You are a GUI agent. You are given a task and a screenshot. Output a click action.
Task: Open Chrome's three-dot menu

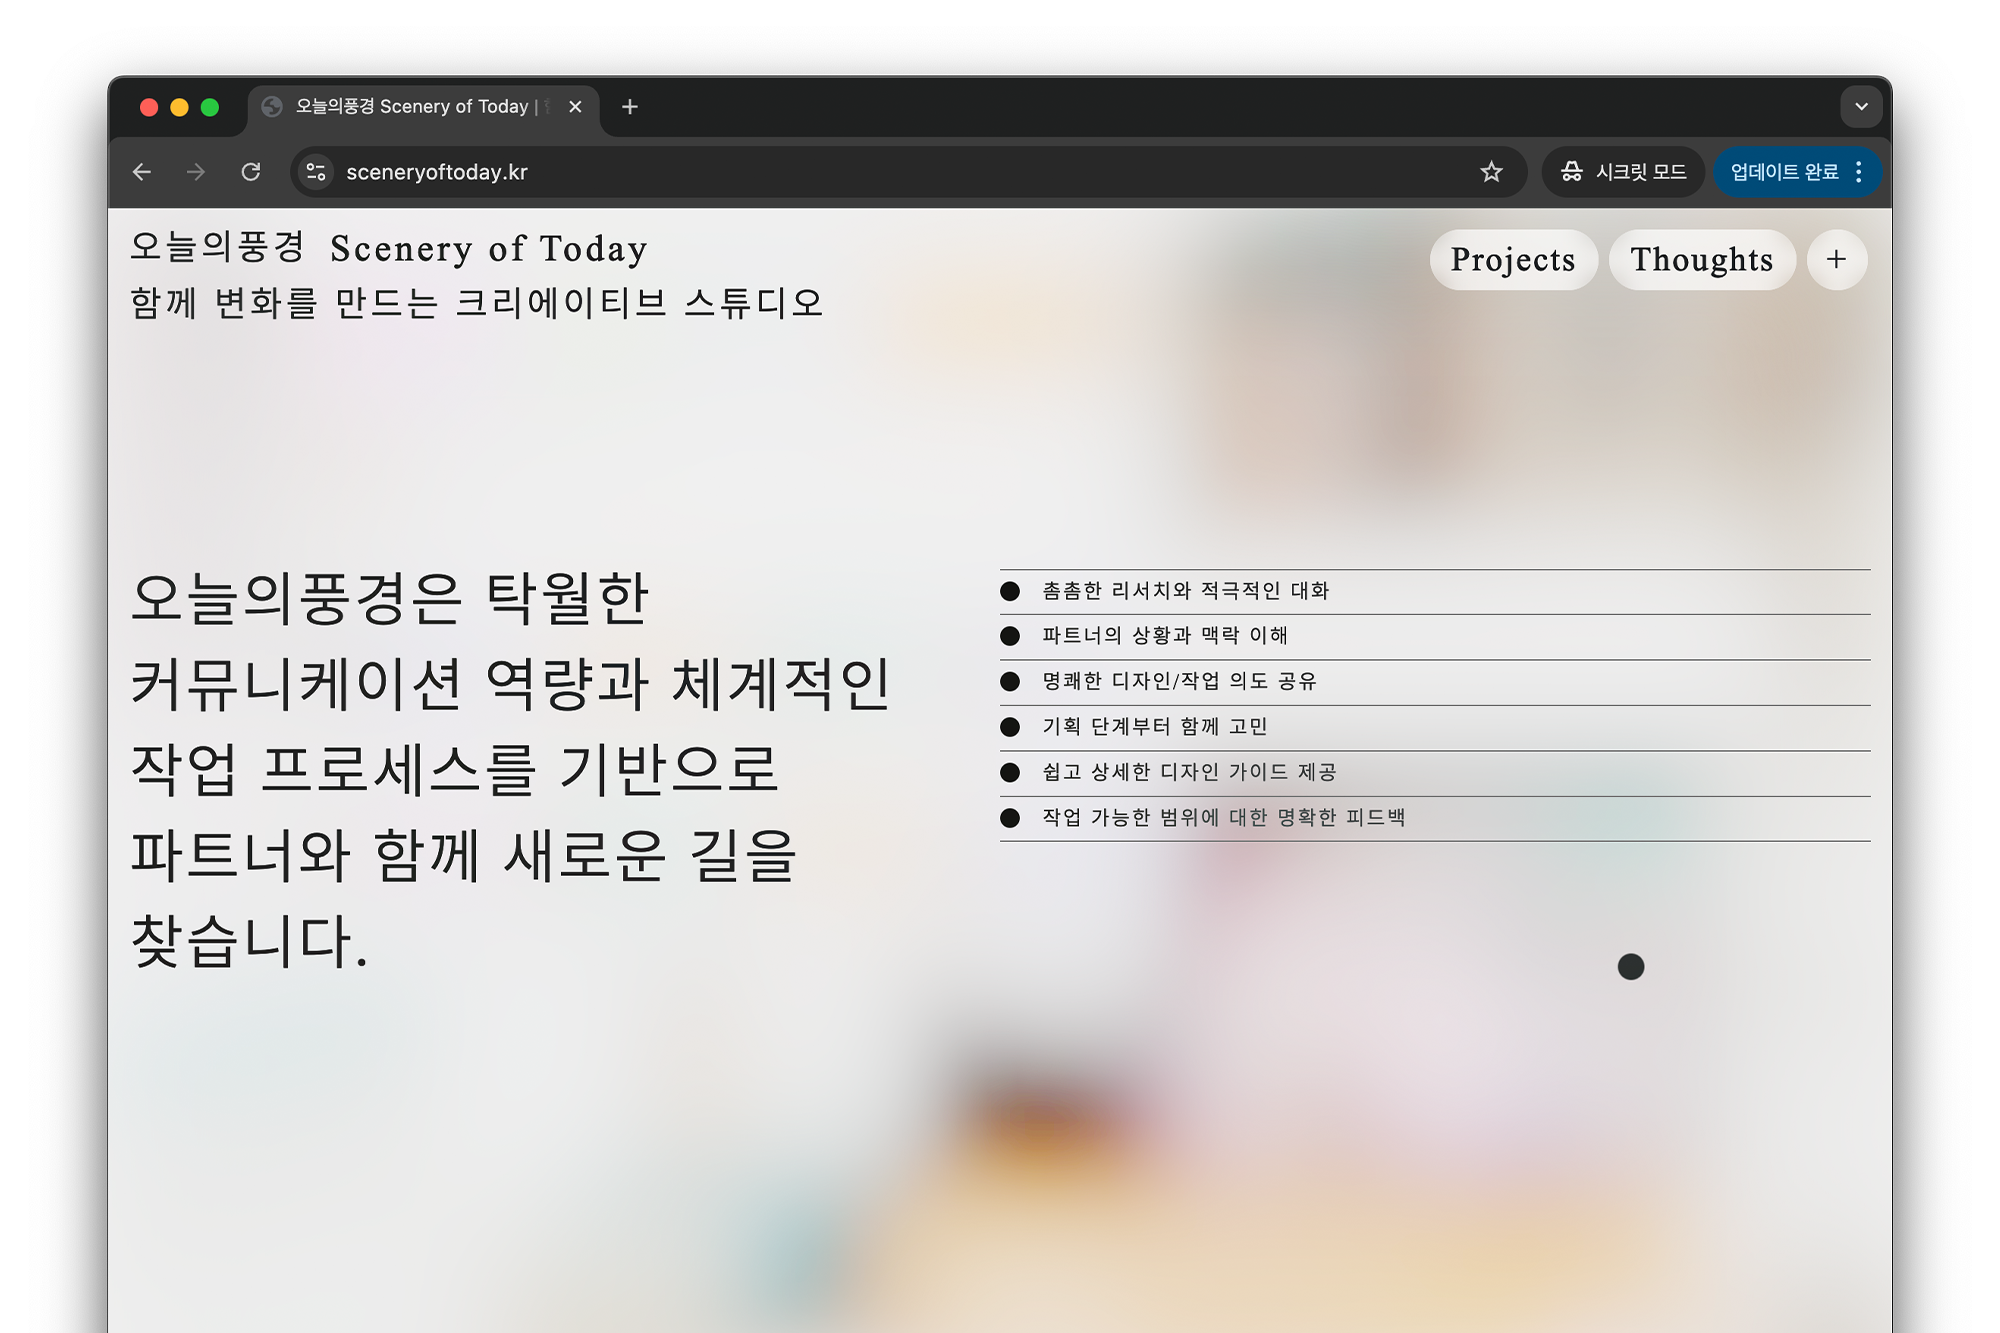point(1859,172)
